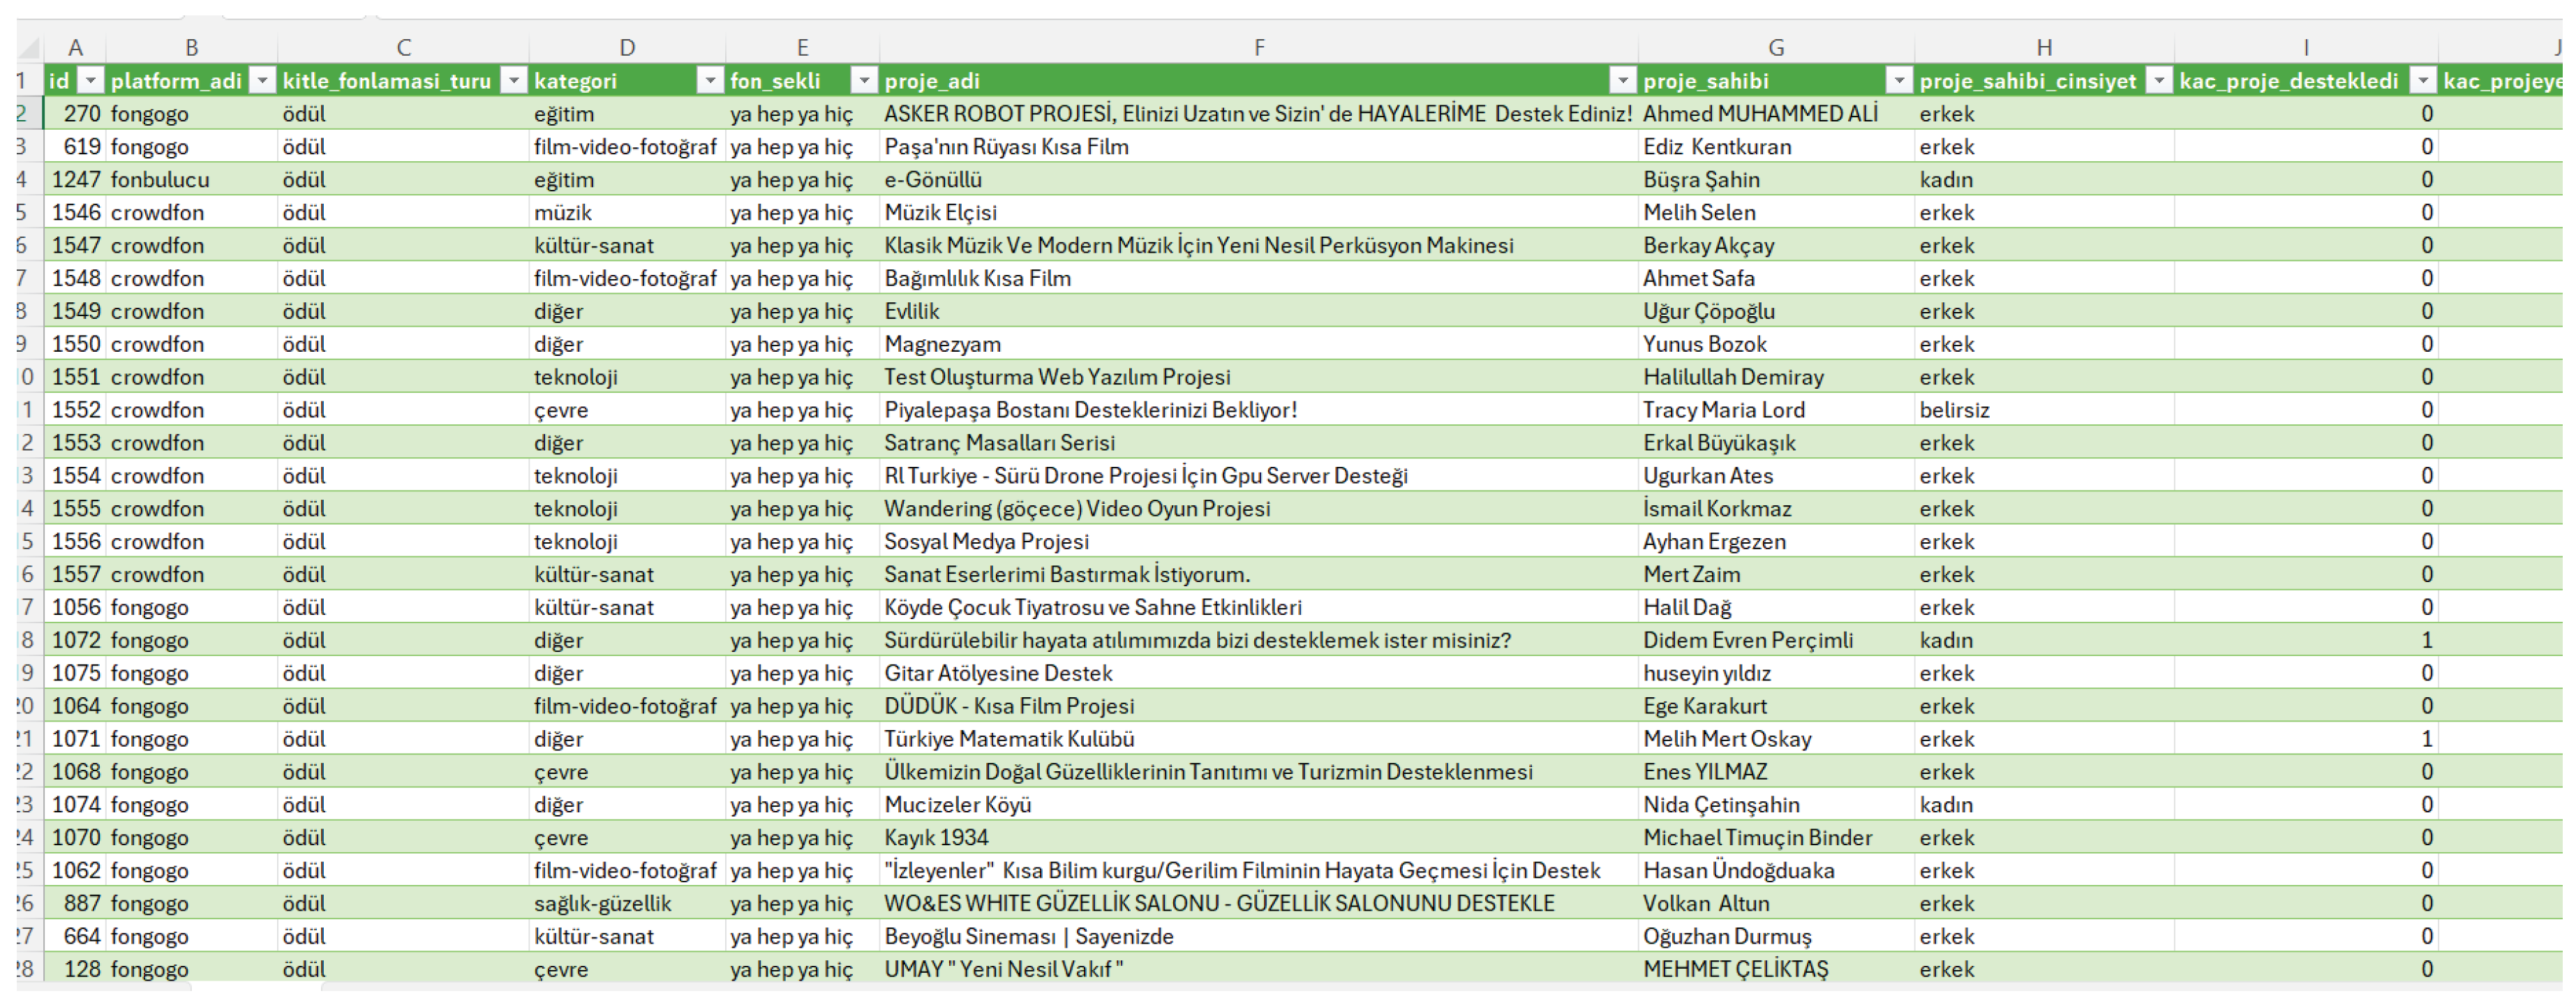
Task: Open the kategori column filter
Action: [709, 81]
